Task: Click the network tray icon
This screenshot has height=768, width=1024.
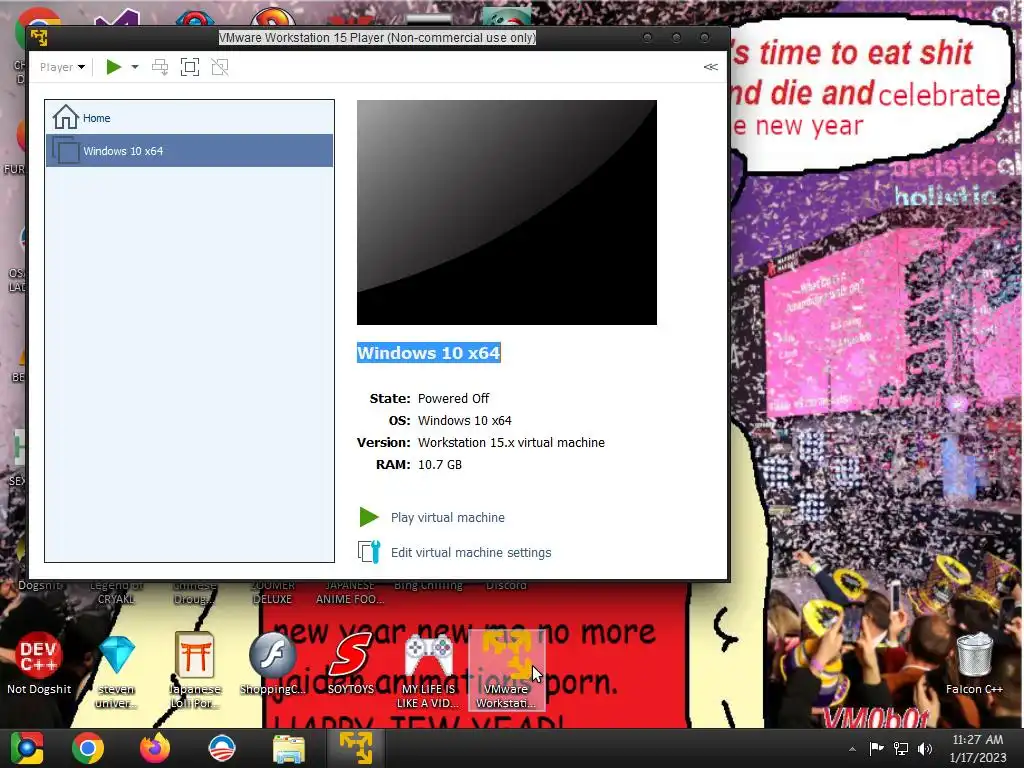Action: pyautogui.click(x=901, y=748)
